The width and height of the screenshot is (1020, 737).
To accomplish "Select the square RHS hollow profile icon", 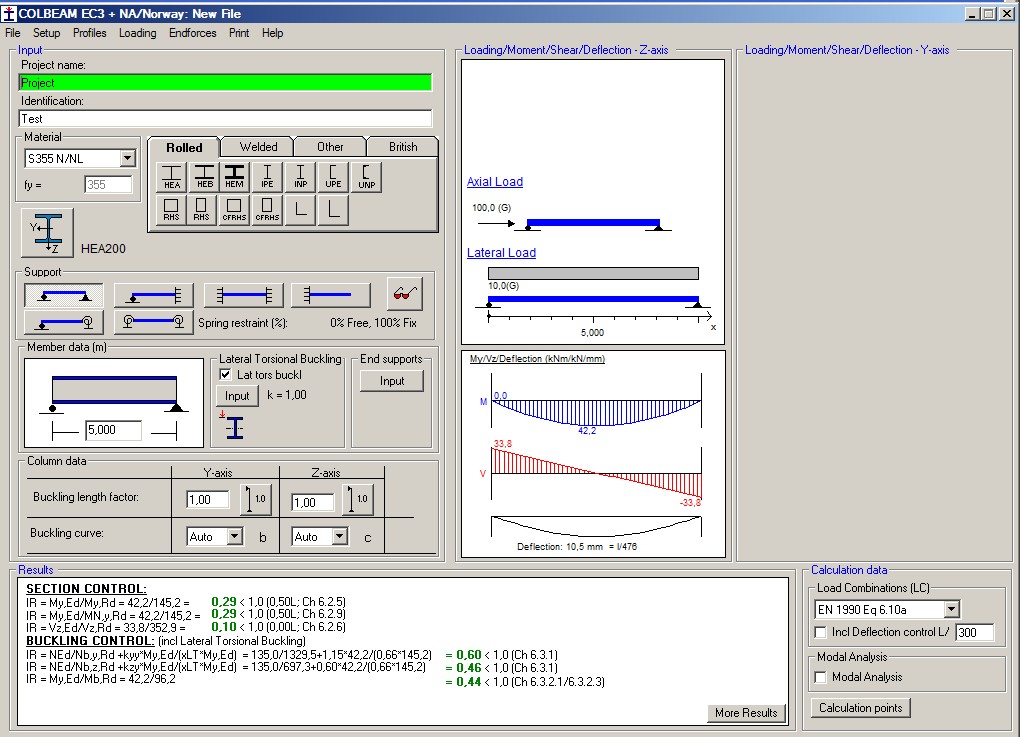I will click(x=171, y=210).
